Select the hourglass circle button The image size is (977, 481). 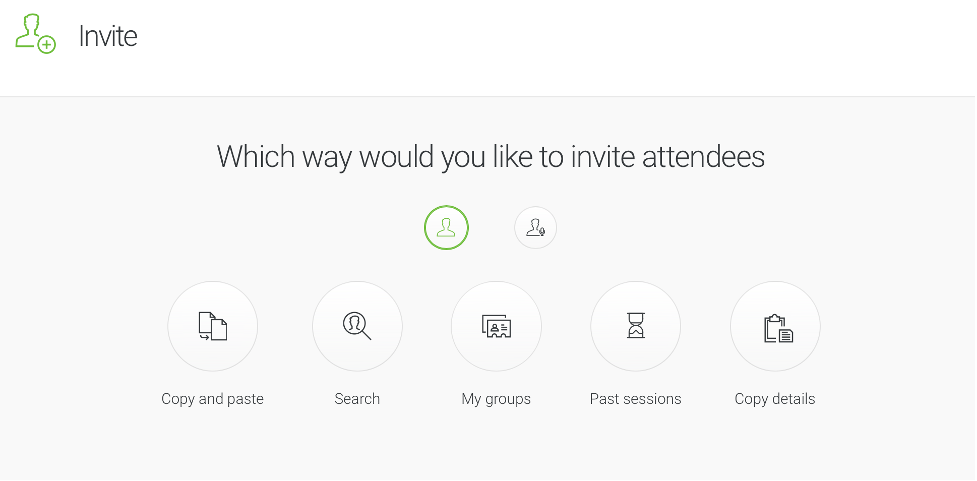[636, 326]
